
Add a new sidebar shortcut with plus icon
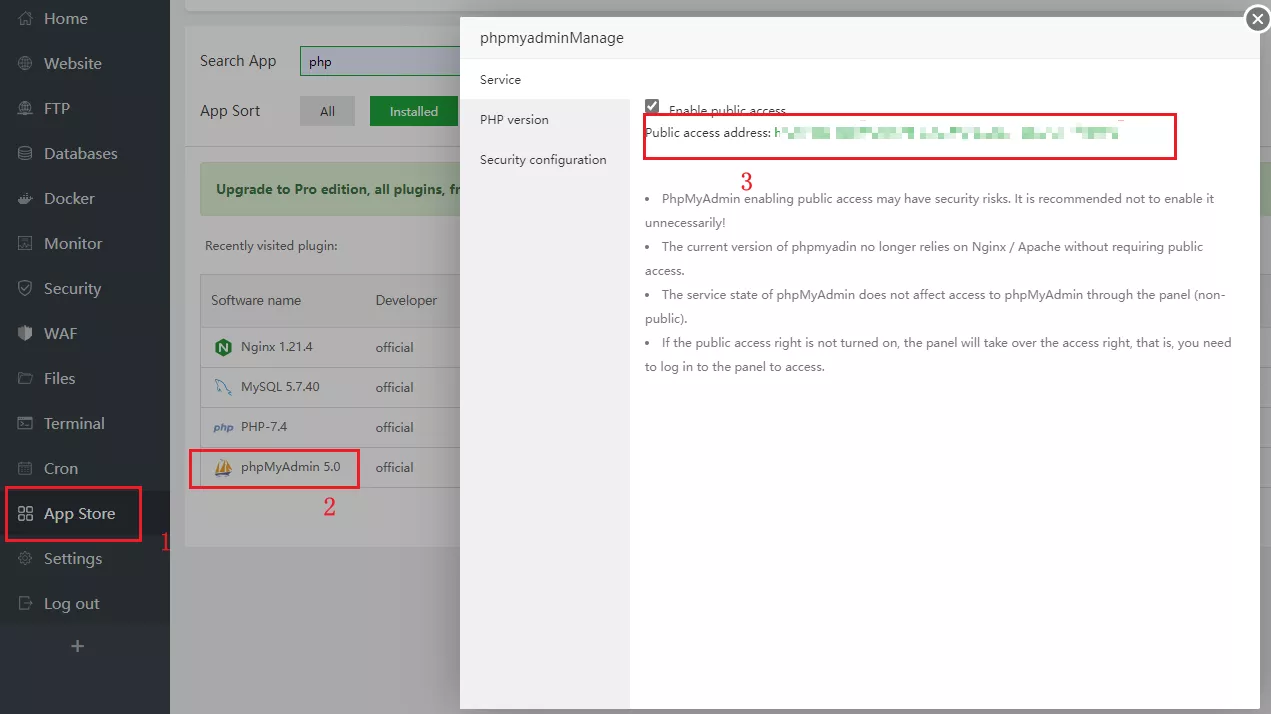pyautogui.click(x=77, y=646)
